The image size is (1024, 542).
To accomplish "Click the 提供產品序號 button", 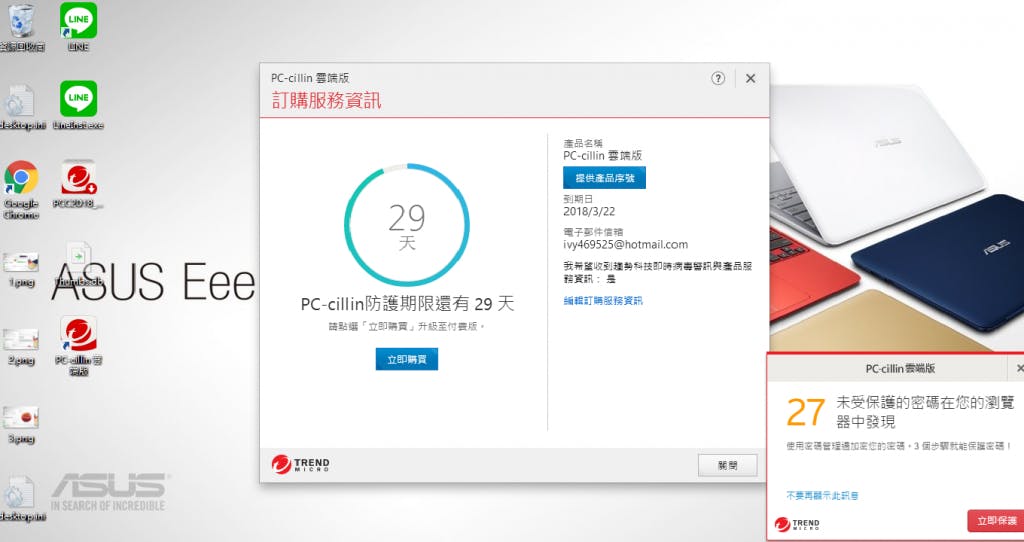I will pyautogui.click(x=604, y=178).
